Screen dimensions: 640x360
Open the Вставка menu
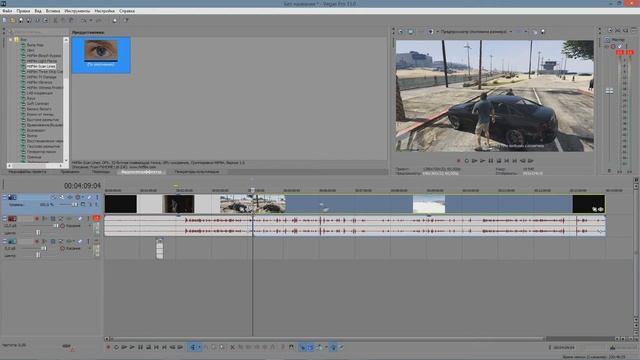[53, 11]
